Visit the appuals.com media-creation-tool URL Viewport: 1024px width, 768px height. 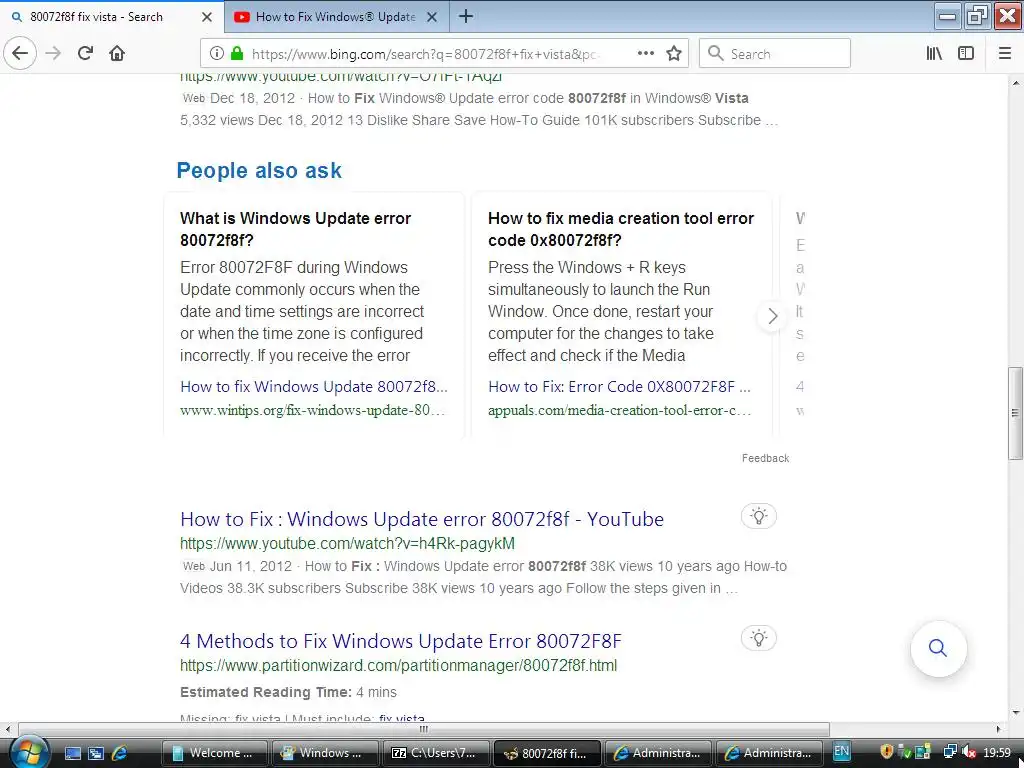pyautogui.click(x=619, y=410)
